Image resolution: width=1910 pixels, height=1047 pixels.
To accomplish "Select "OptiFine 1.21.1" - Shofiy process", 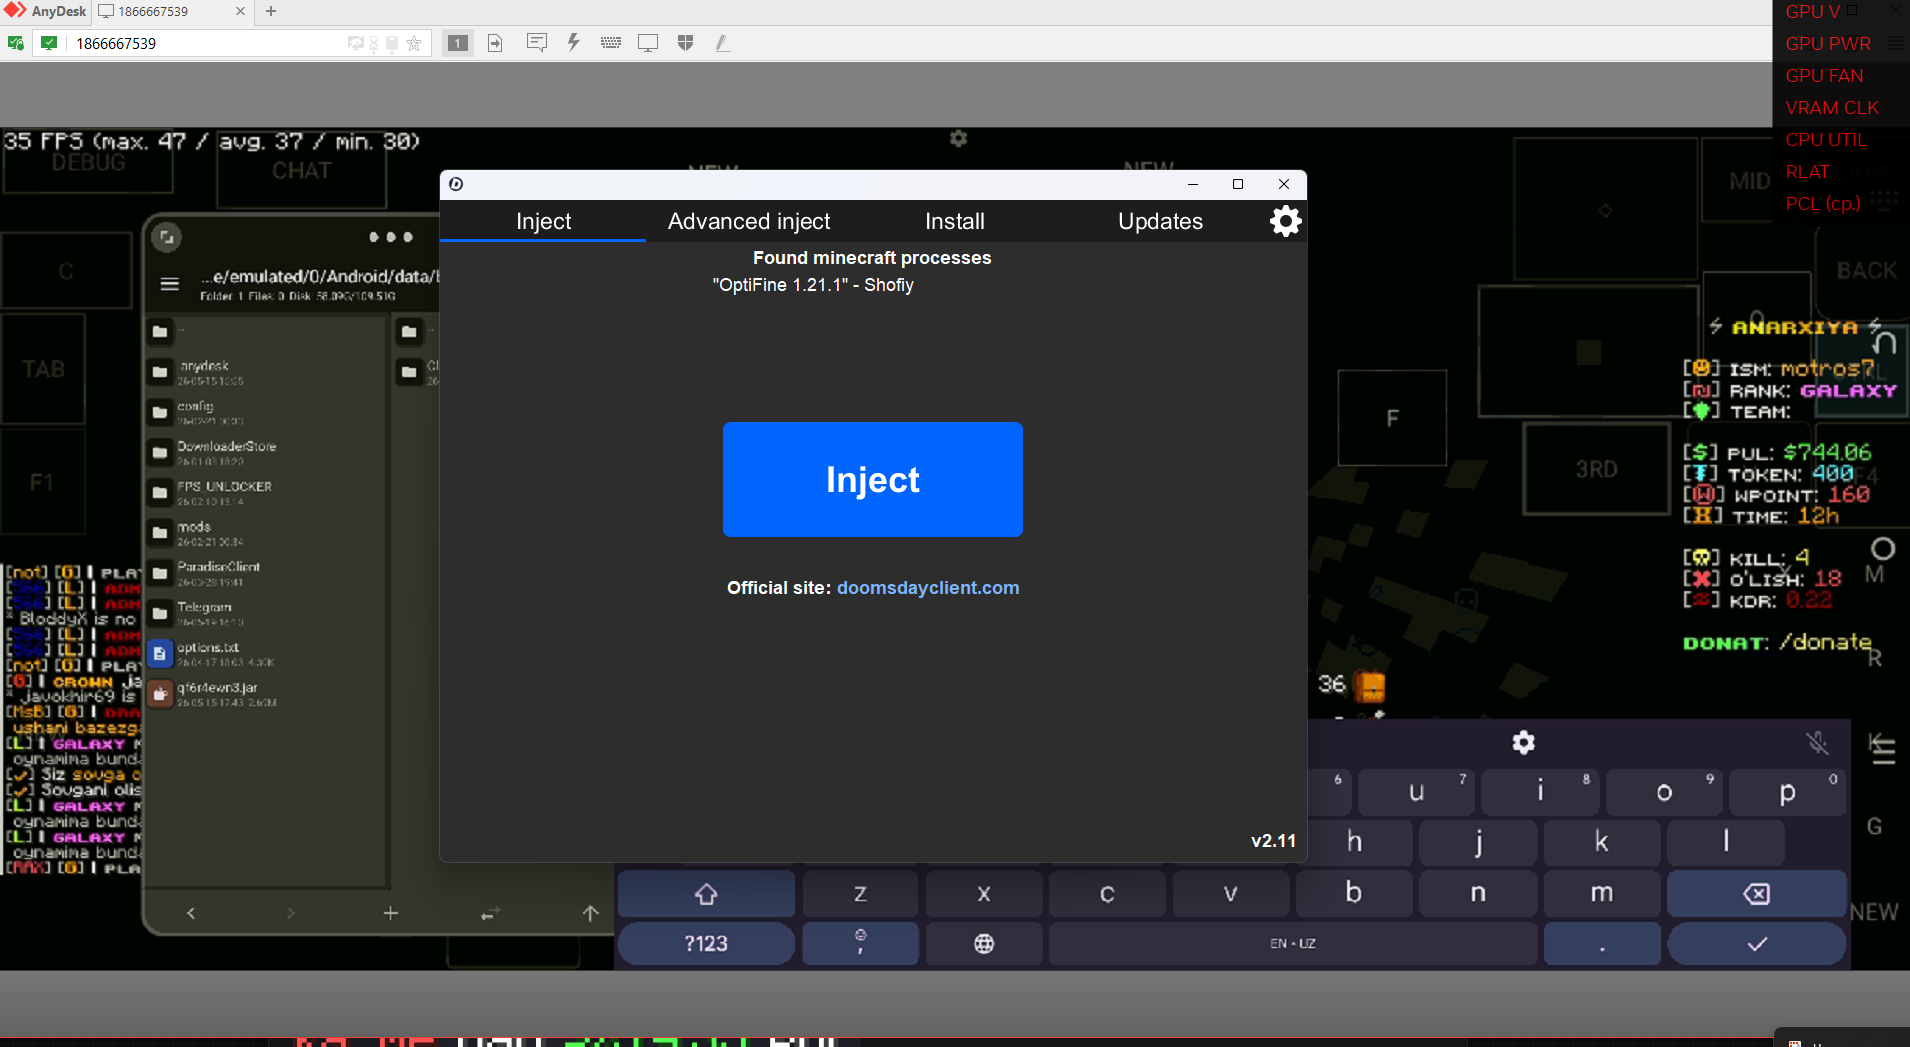I will [x=813, y=285].
